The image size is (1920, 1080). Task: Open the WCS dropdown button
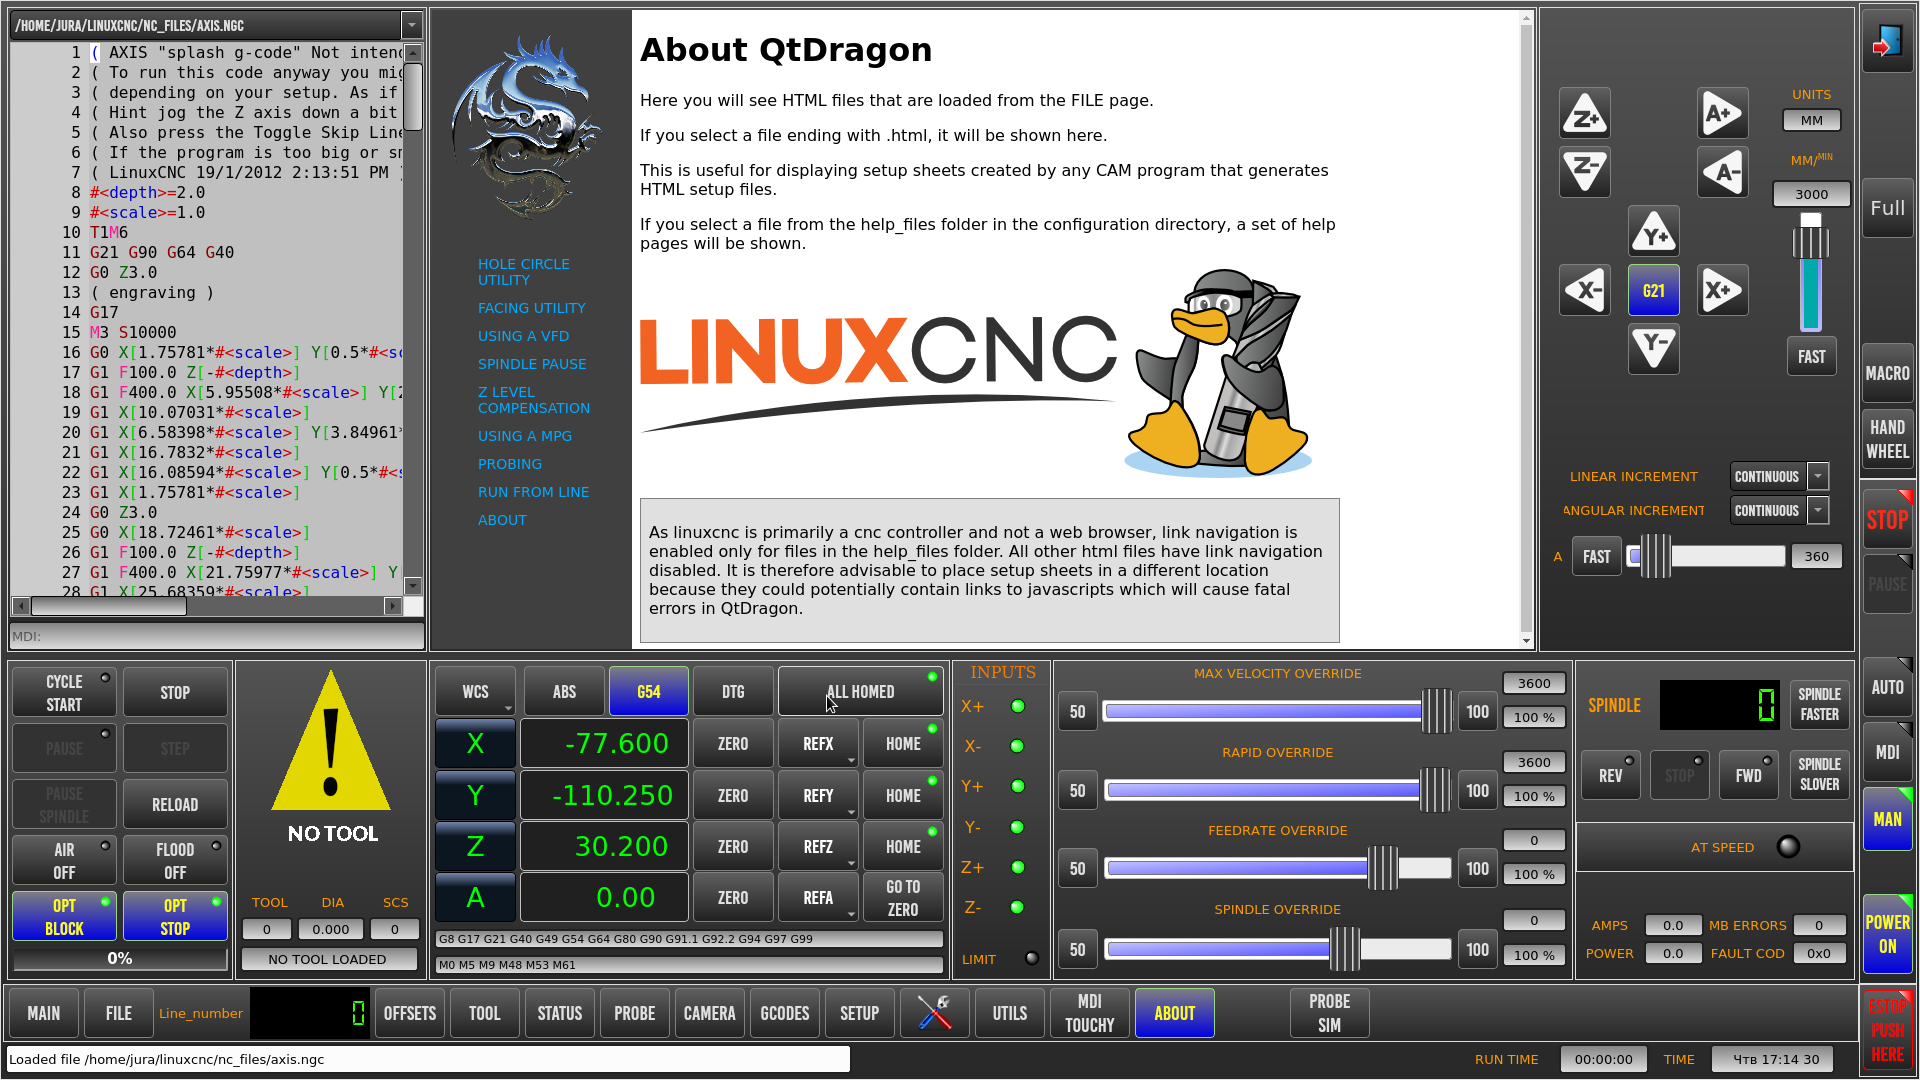(x=476, y=692)
